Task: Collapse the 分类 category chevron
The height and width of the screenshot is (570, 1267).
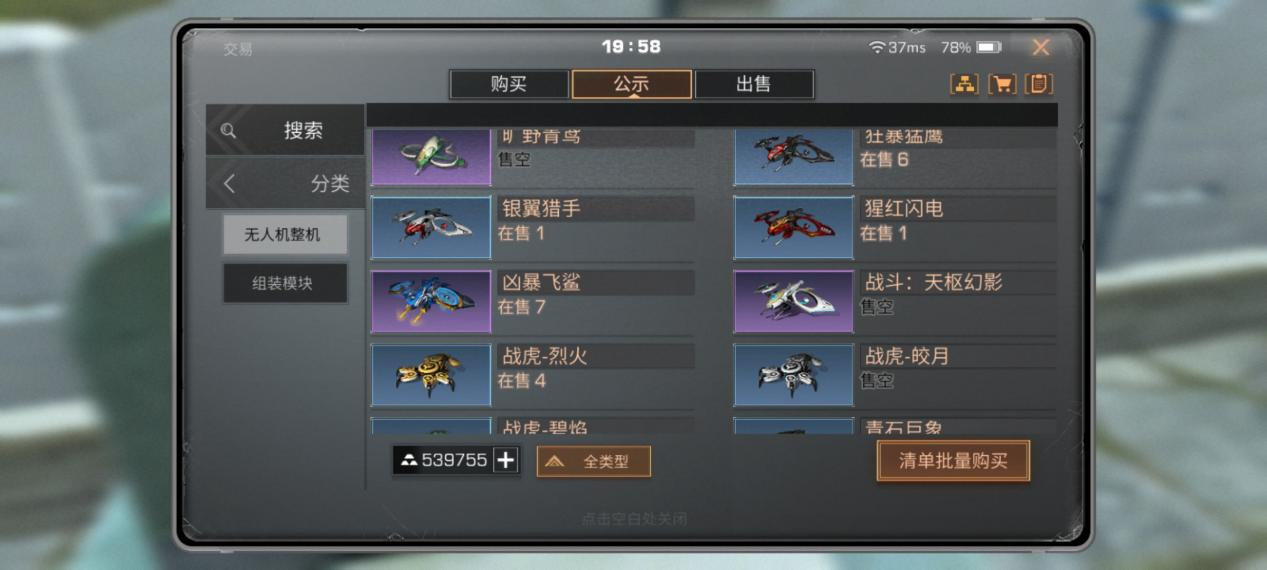Action: [x=230, y=184]
